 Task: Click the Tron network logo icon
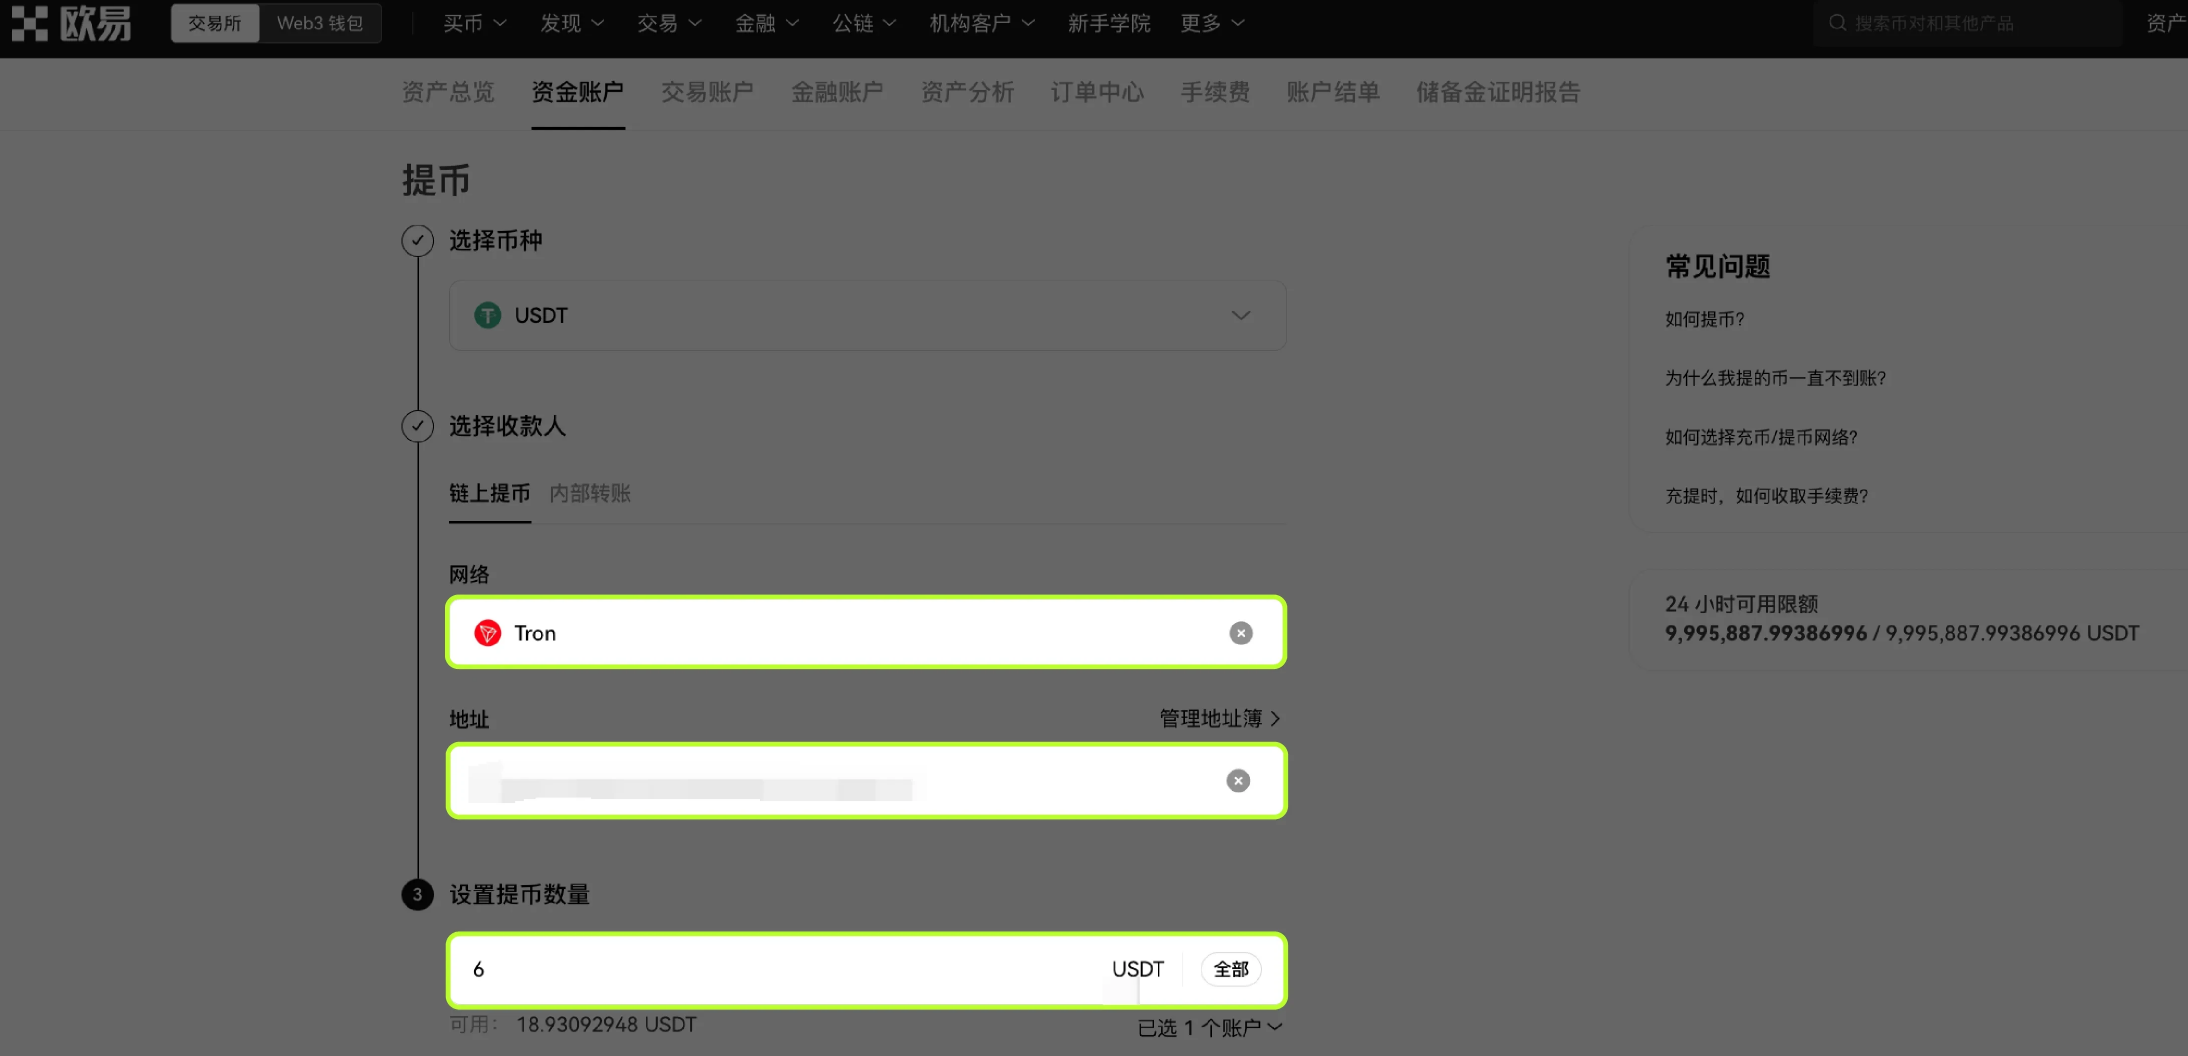coord(487,633)
